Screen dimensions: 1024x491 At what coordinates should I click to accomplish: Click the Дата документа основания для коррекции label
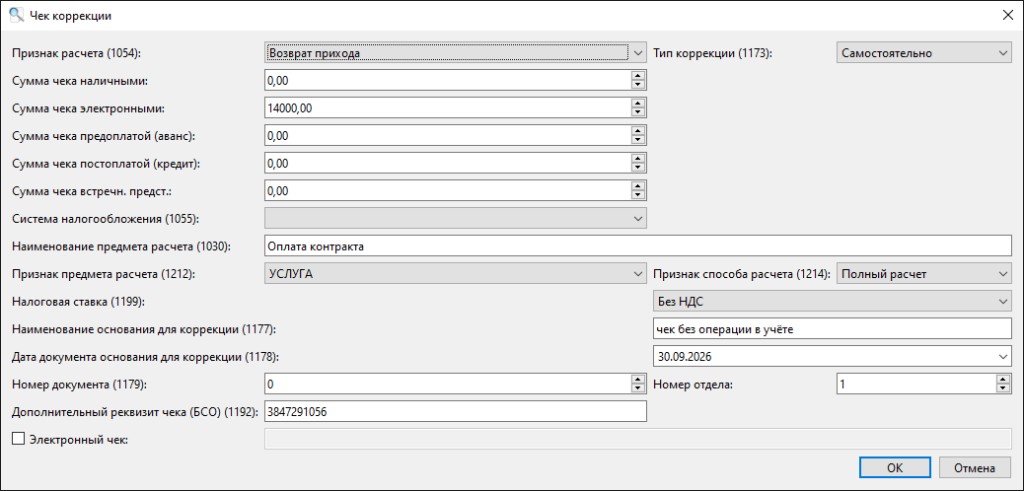(x=146, y=356)
